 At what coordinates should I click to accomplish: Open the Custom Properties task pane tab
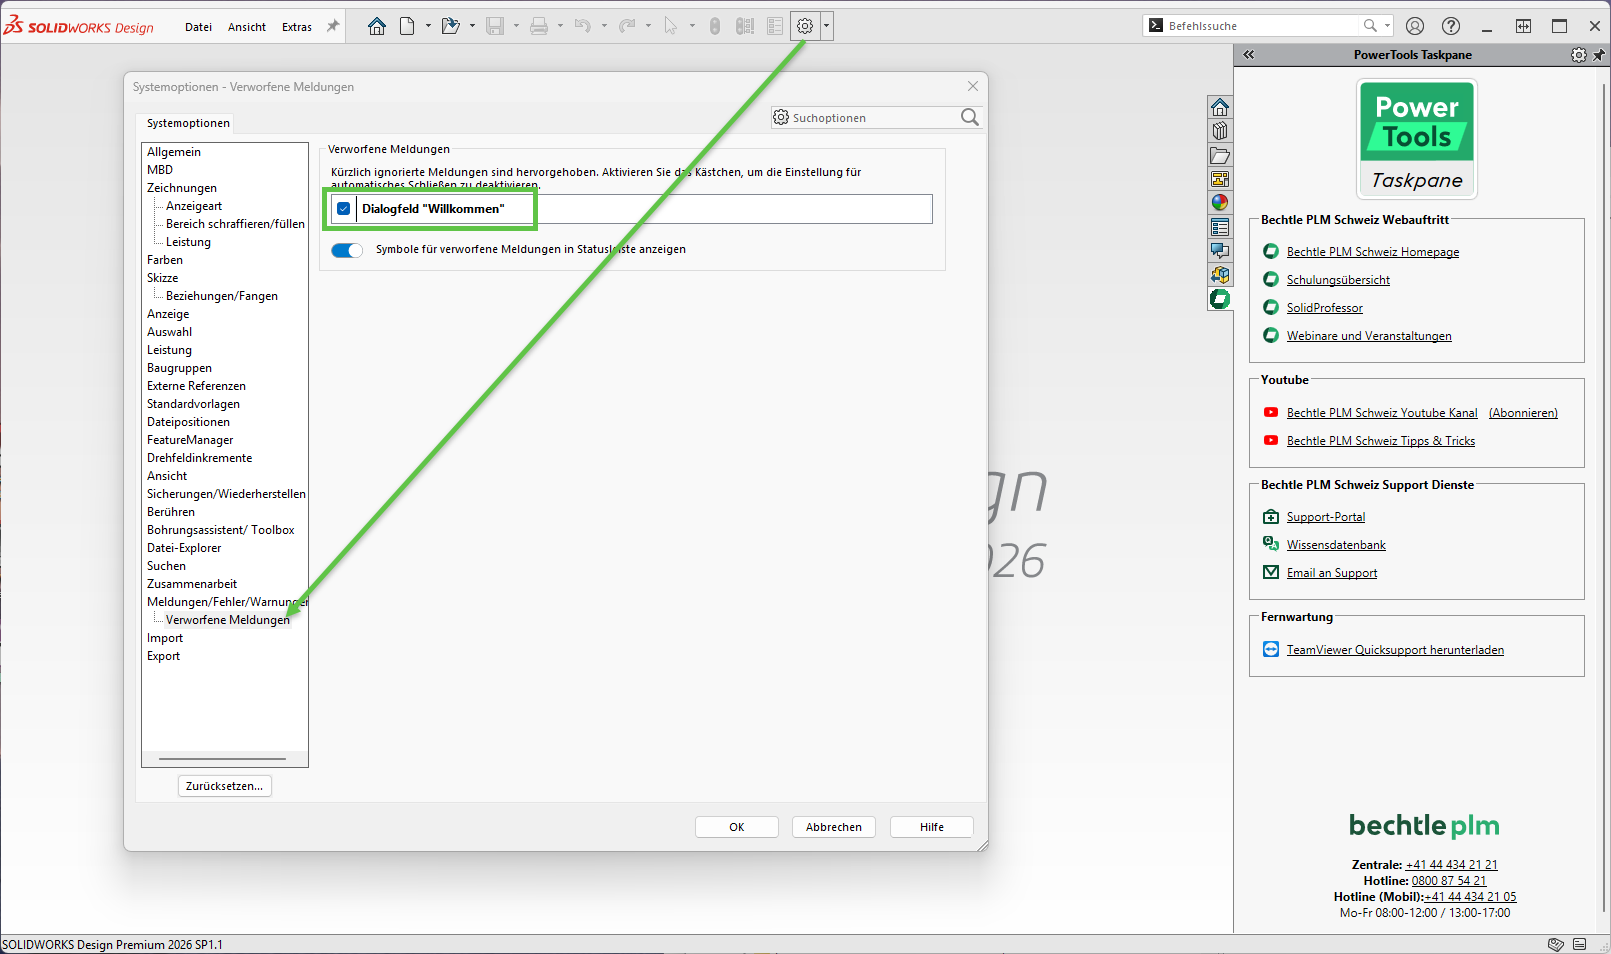pyautogui.click(x=1220, y=227)
